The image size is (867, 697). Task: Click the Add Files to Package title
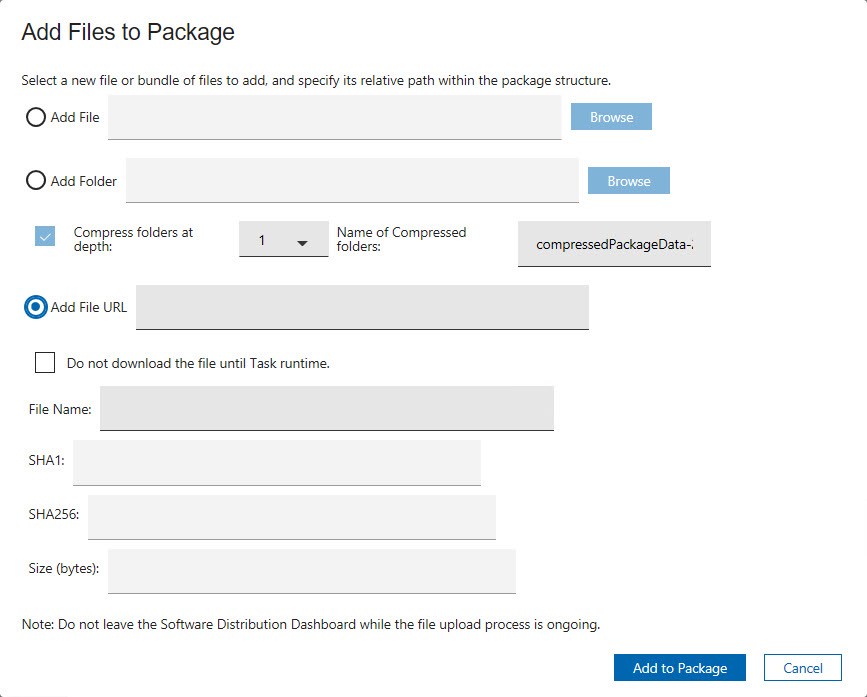pyautogui.click(x=126, y=32)
